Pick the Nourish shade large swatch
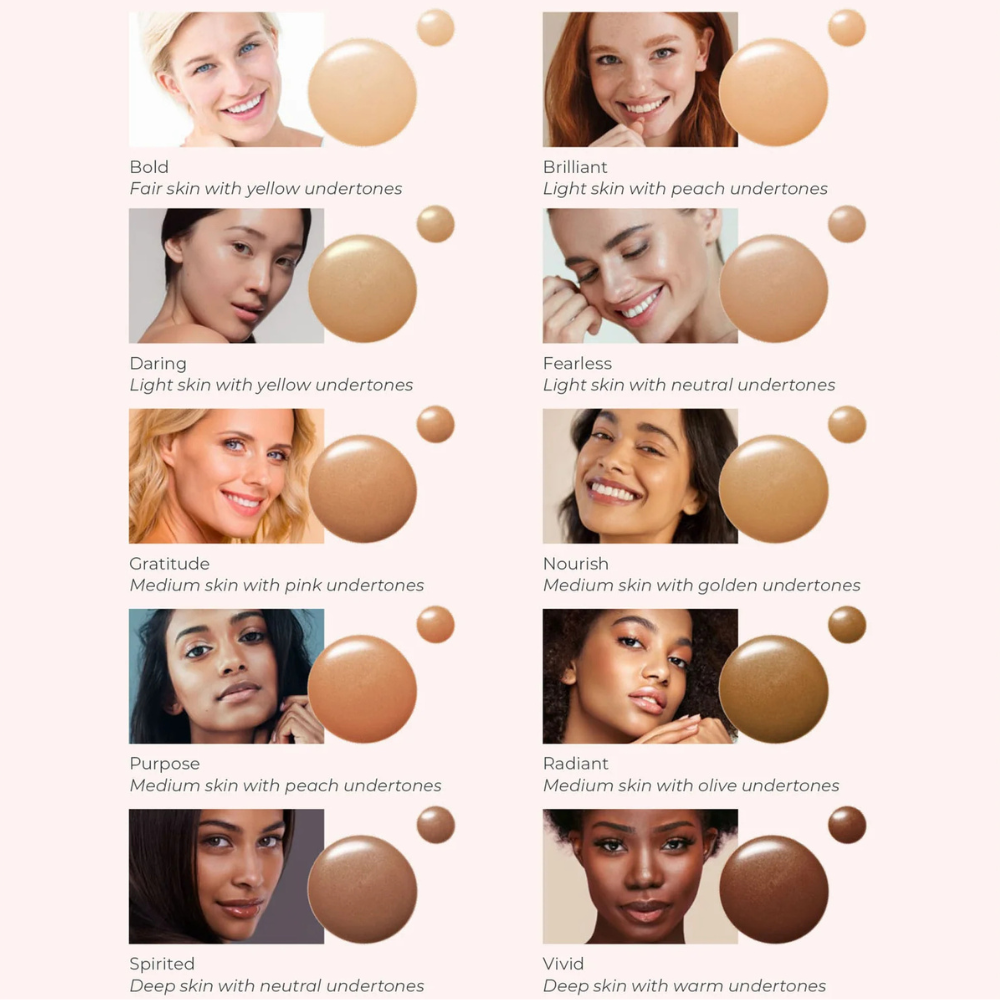Screen dimensions: 1000x1000 pos(774,489)
